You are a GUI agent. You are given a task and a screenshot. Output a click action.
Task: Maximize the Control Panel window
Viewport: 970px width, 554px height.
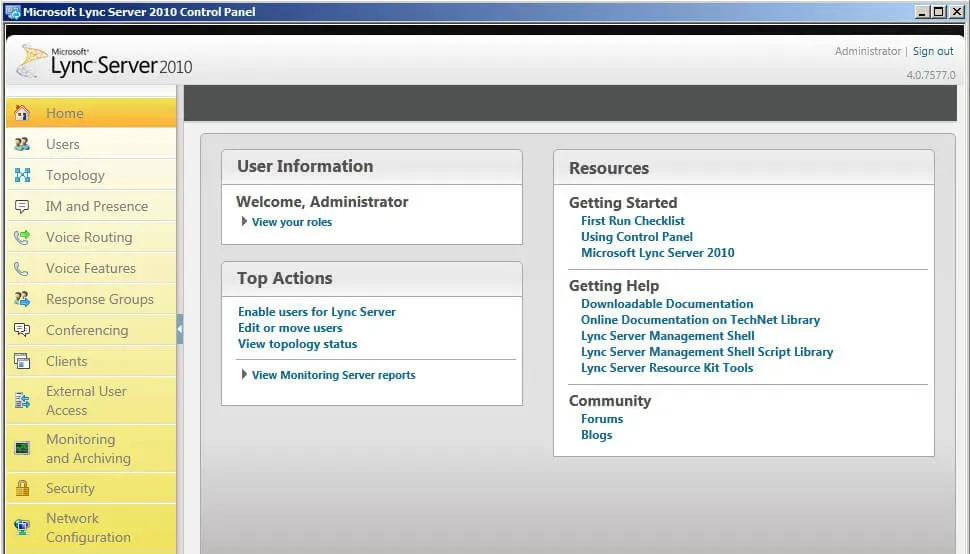coord(939,12)
